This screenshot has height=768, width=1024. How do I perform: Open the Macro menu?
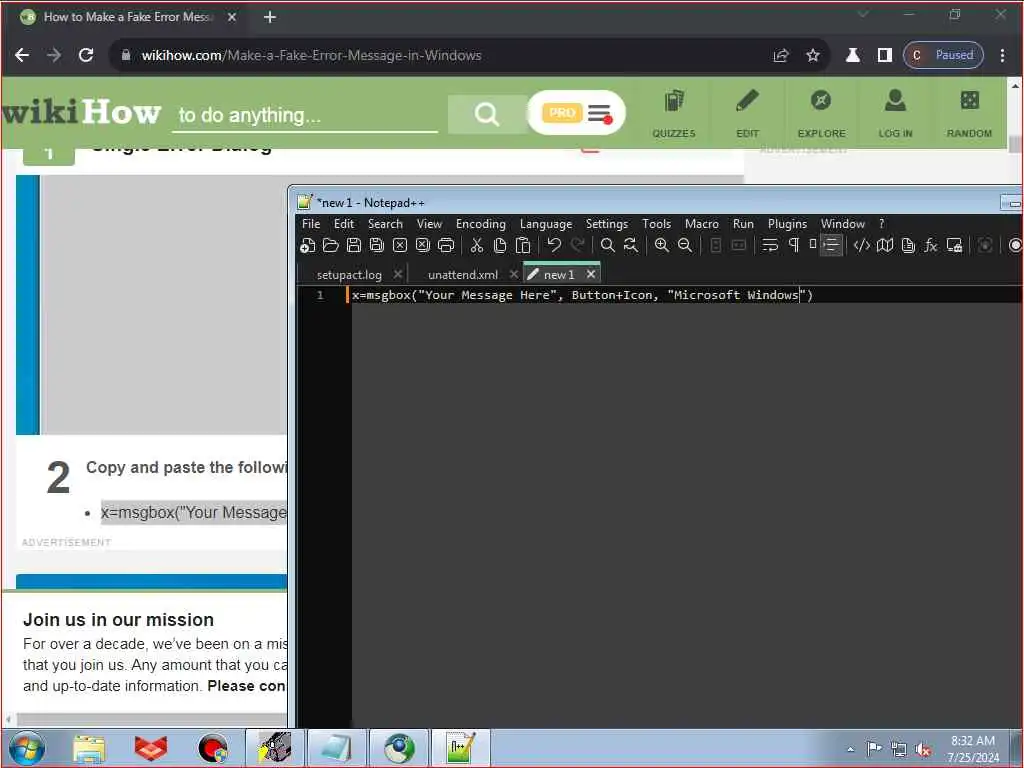tap(702, 224)
